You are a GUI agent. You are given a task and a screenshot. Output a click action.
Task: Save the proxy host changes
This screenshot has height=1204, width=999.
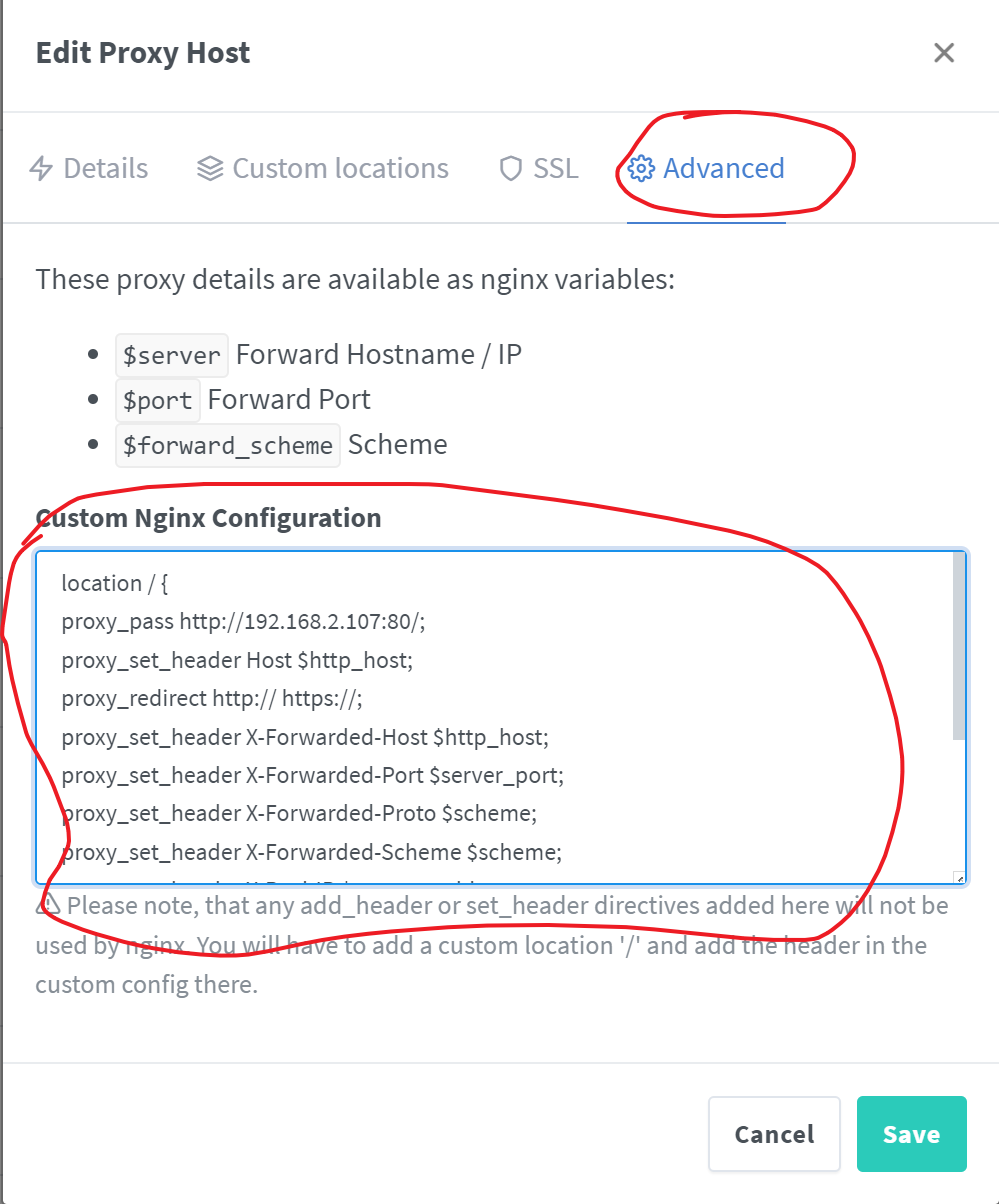[911, 1134]
